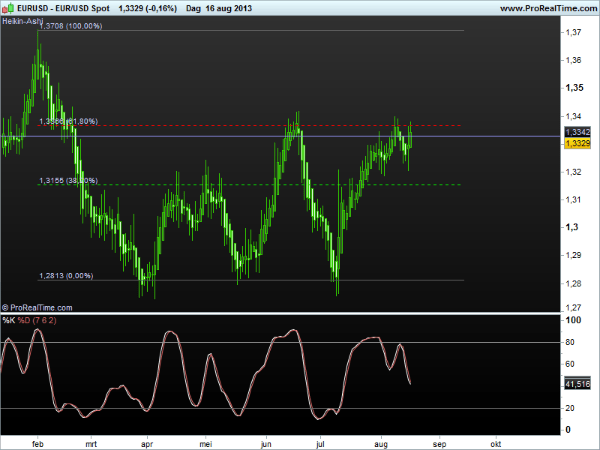Click the 'apr' month on time axis

tap(147, 444)
